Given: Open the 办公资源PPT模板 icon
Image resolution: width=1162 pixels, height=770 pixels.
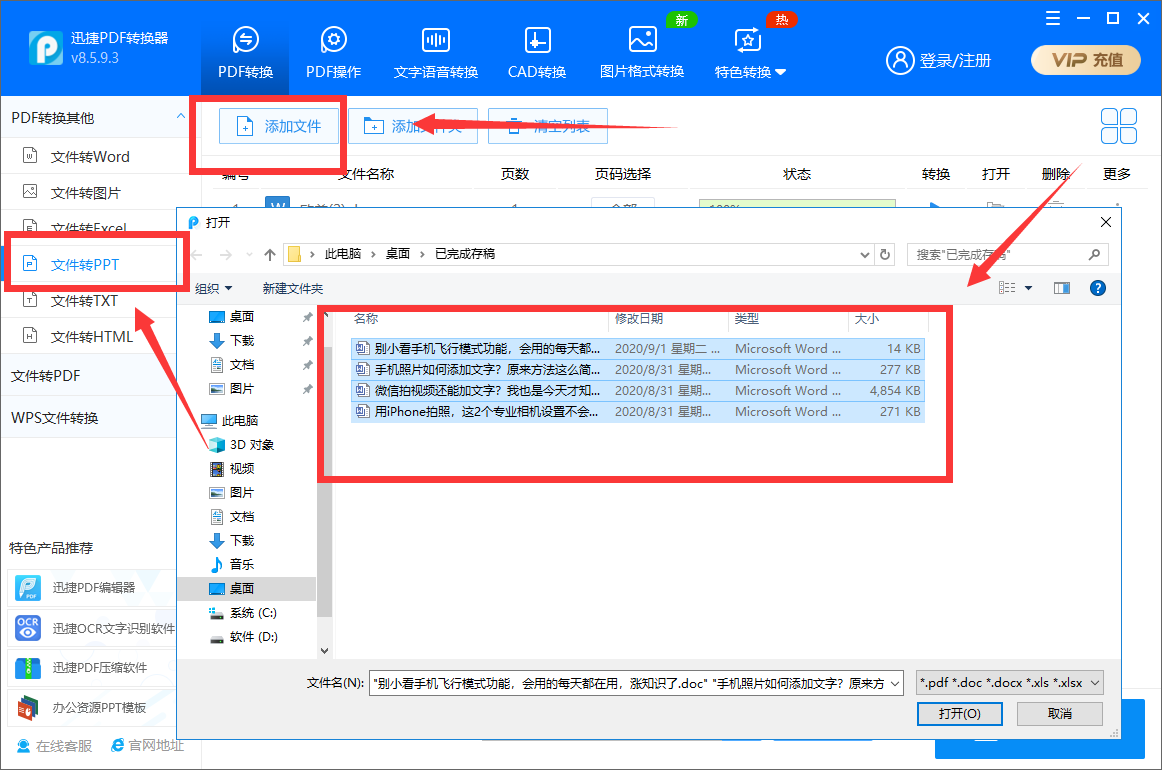Looking at the screenshot, I should pyautogui.click(x=27, y=710).
